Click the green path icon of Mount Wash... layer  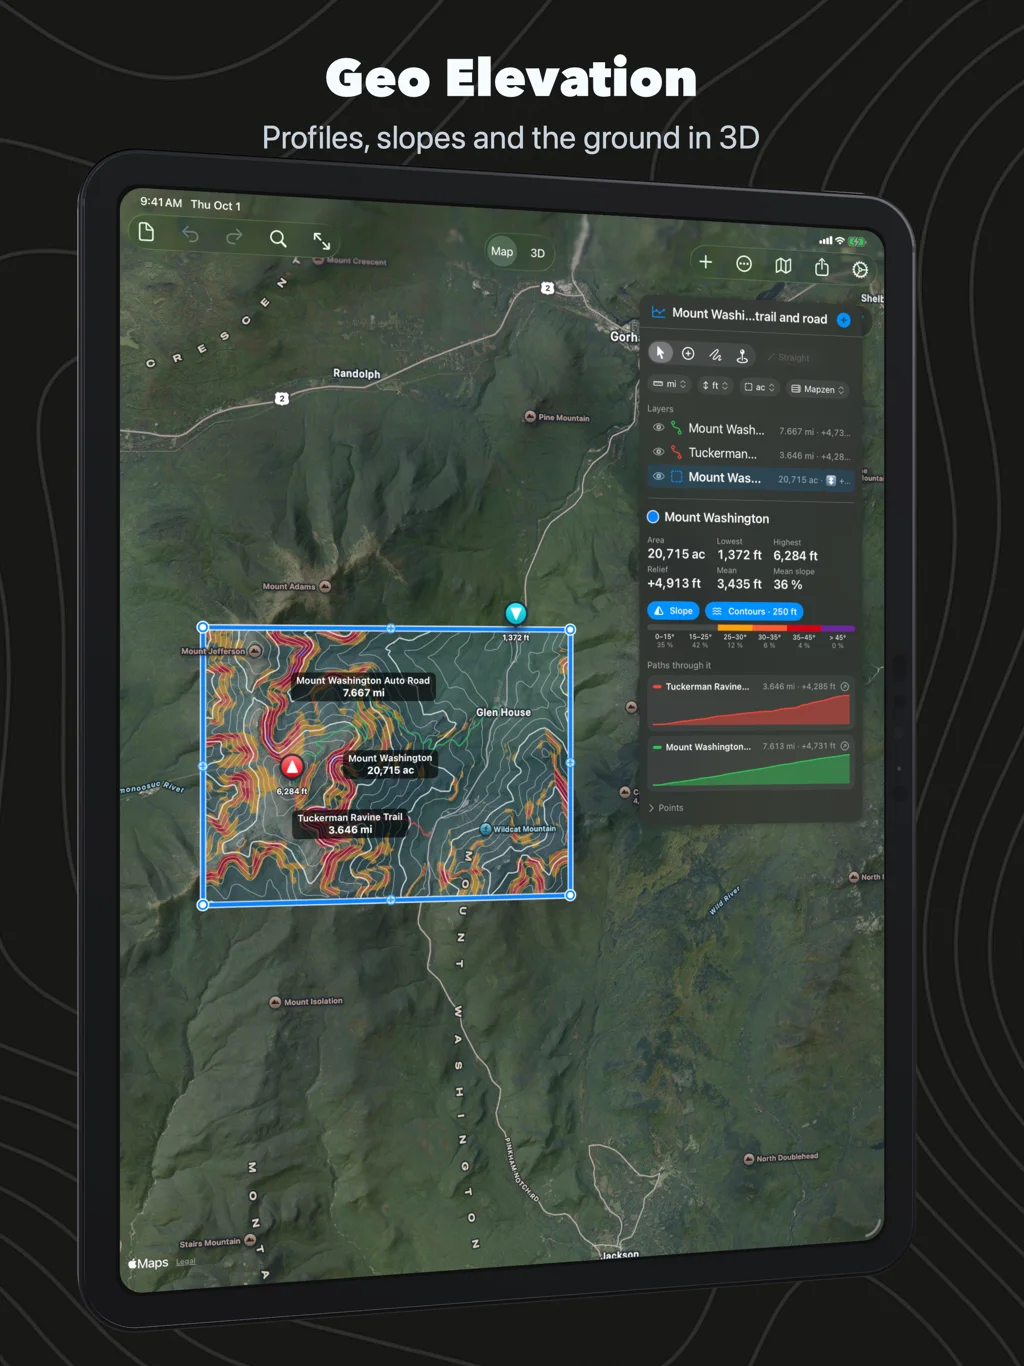pos(676,428)
